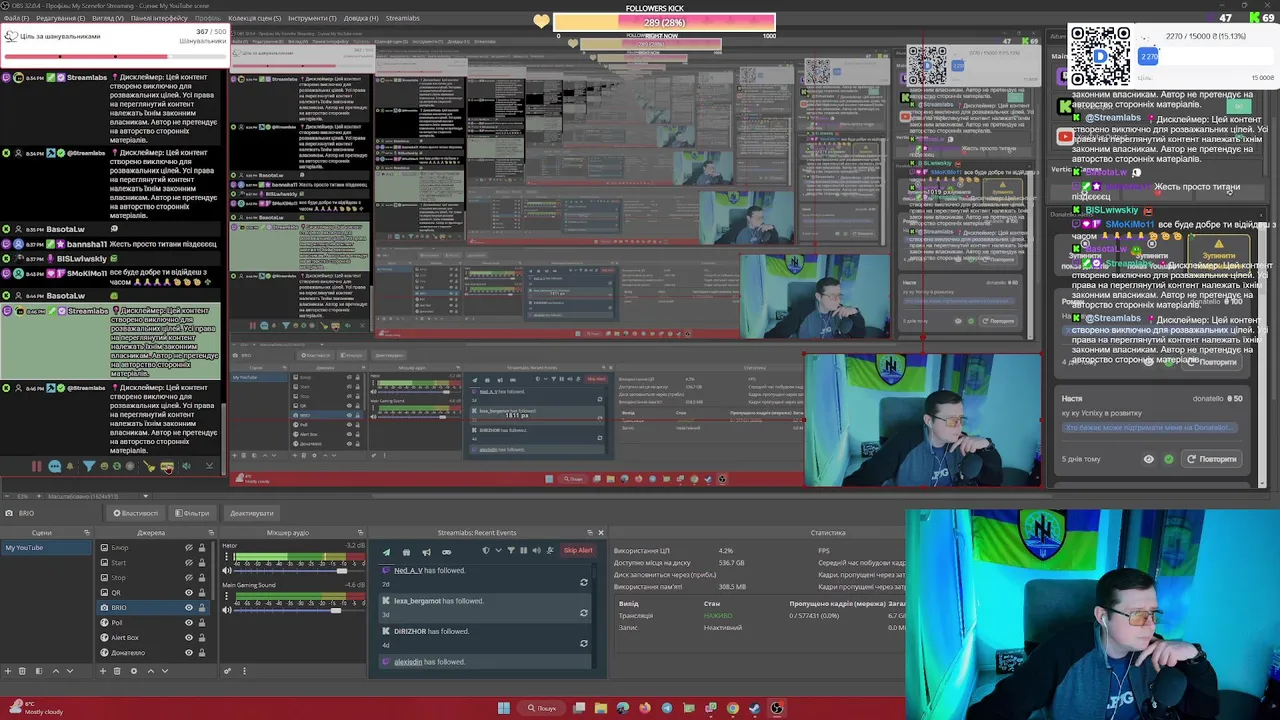Open Chrome from the Windows taskbar

pos(733,708)
